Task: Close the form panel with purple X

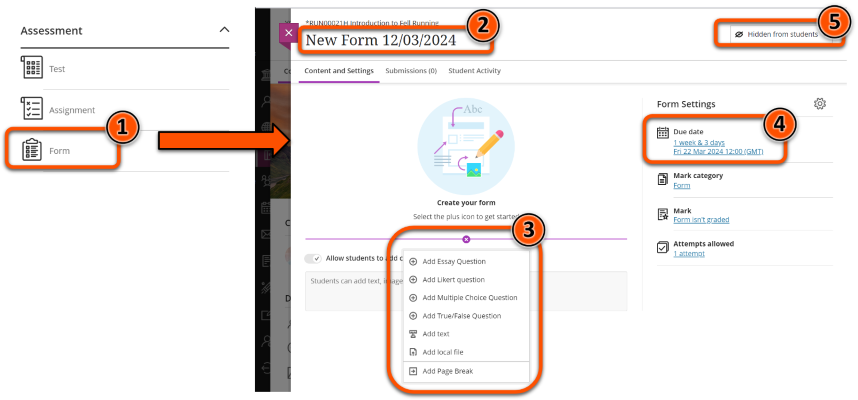Action: coord(288,33)
